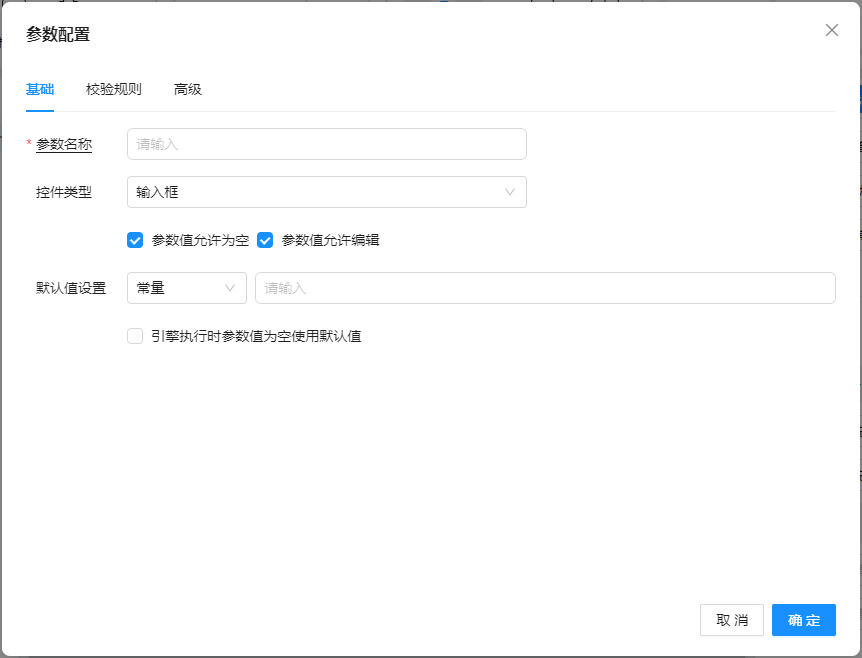Switch to the 基础 tab
This screenshot has height=658, width=862.
[x=40, y=89]
